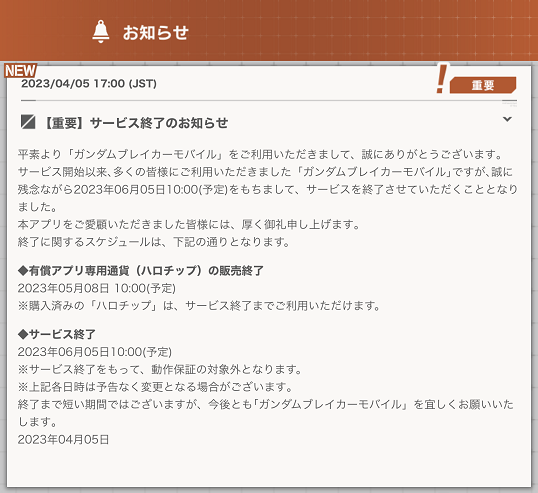Click the line ※サービス終了をもって、動作保証の対象外となります。
The width and height of the screenshot is (538, 493).
coord(160,369)
